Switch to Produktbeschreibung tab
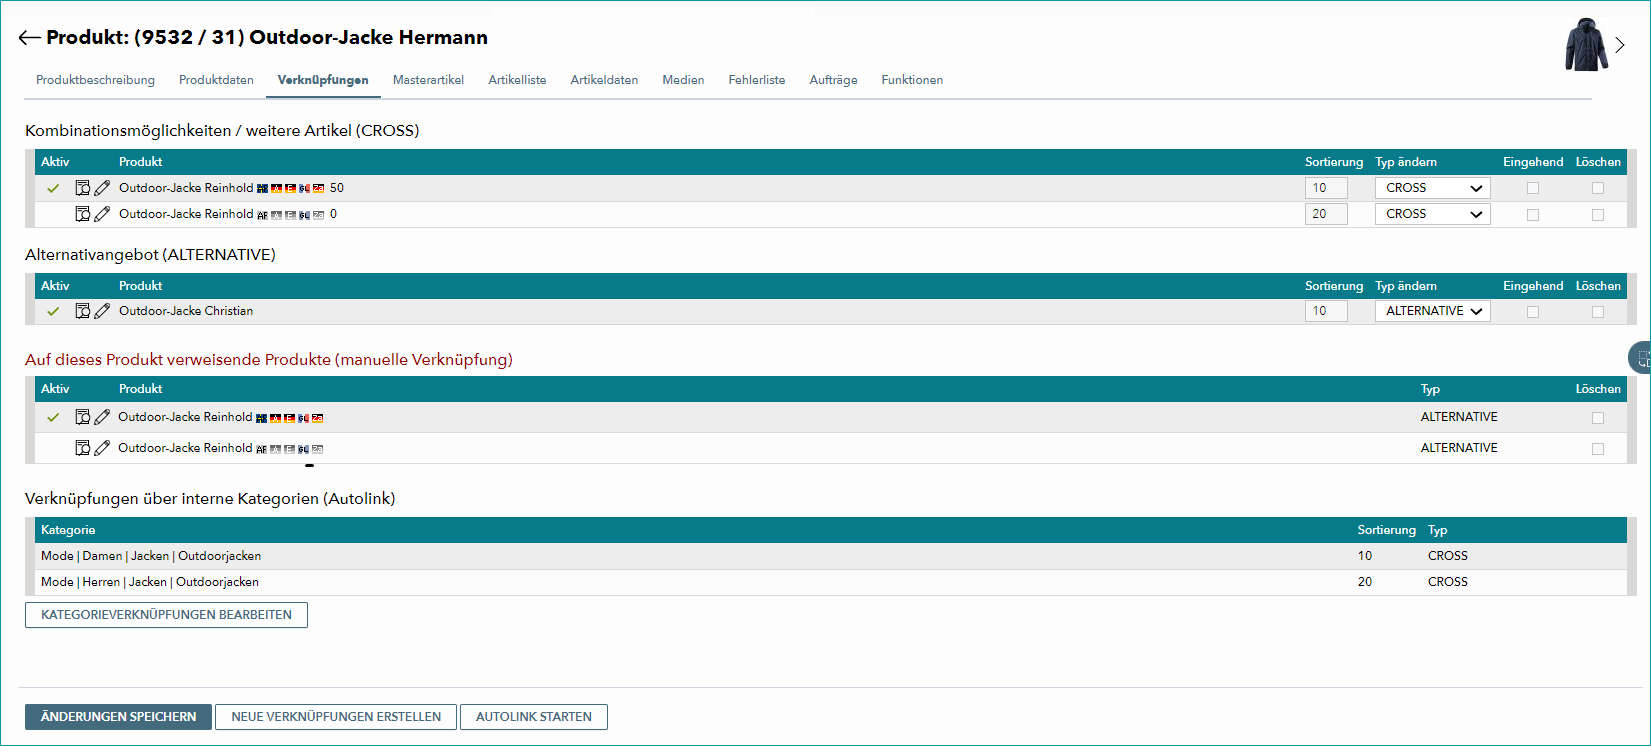Image resolution: width=1651 pixels, height=746 pixels. coord(95,80)
